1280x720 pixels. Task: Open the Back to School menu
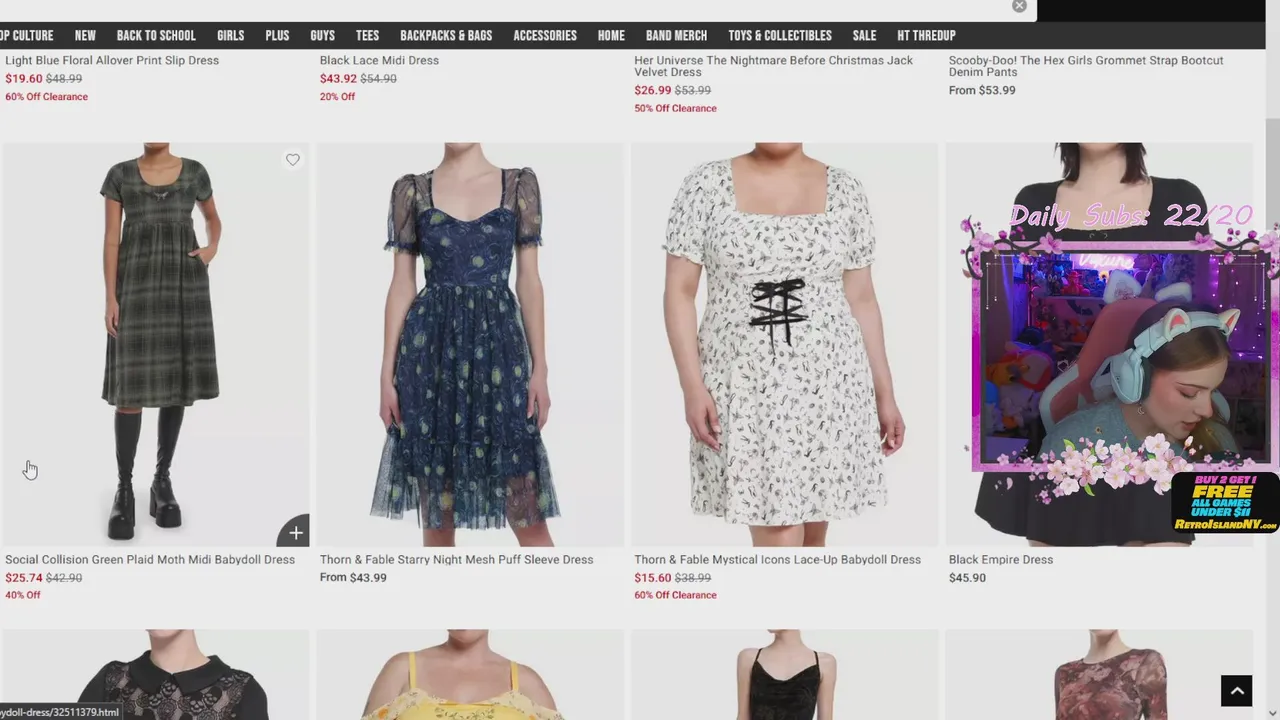pos(156,35)
